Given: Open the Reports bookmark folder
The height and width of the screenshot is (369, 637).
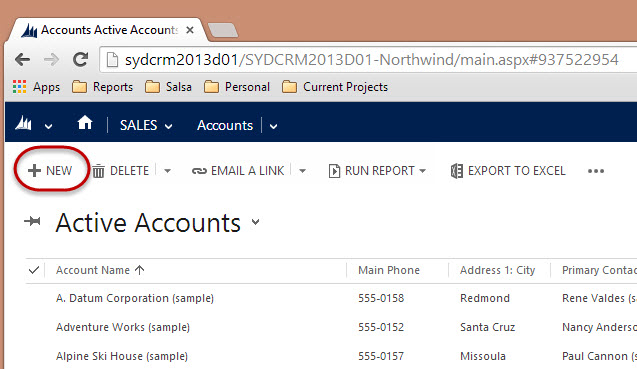Looking at the screenshot, I should tap(102, 87).
